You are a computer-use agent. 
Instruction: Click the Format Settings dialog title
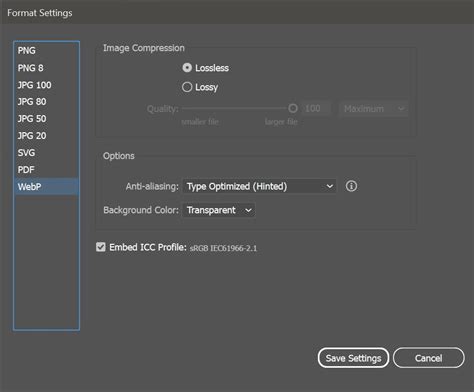[x=40, y=13]
